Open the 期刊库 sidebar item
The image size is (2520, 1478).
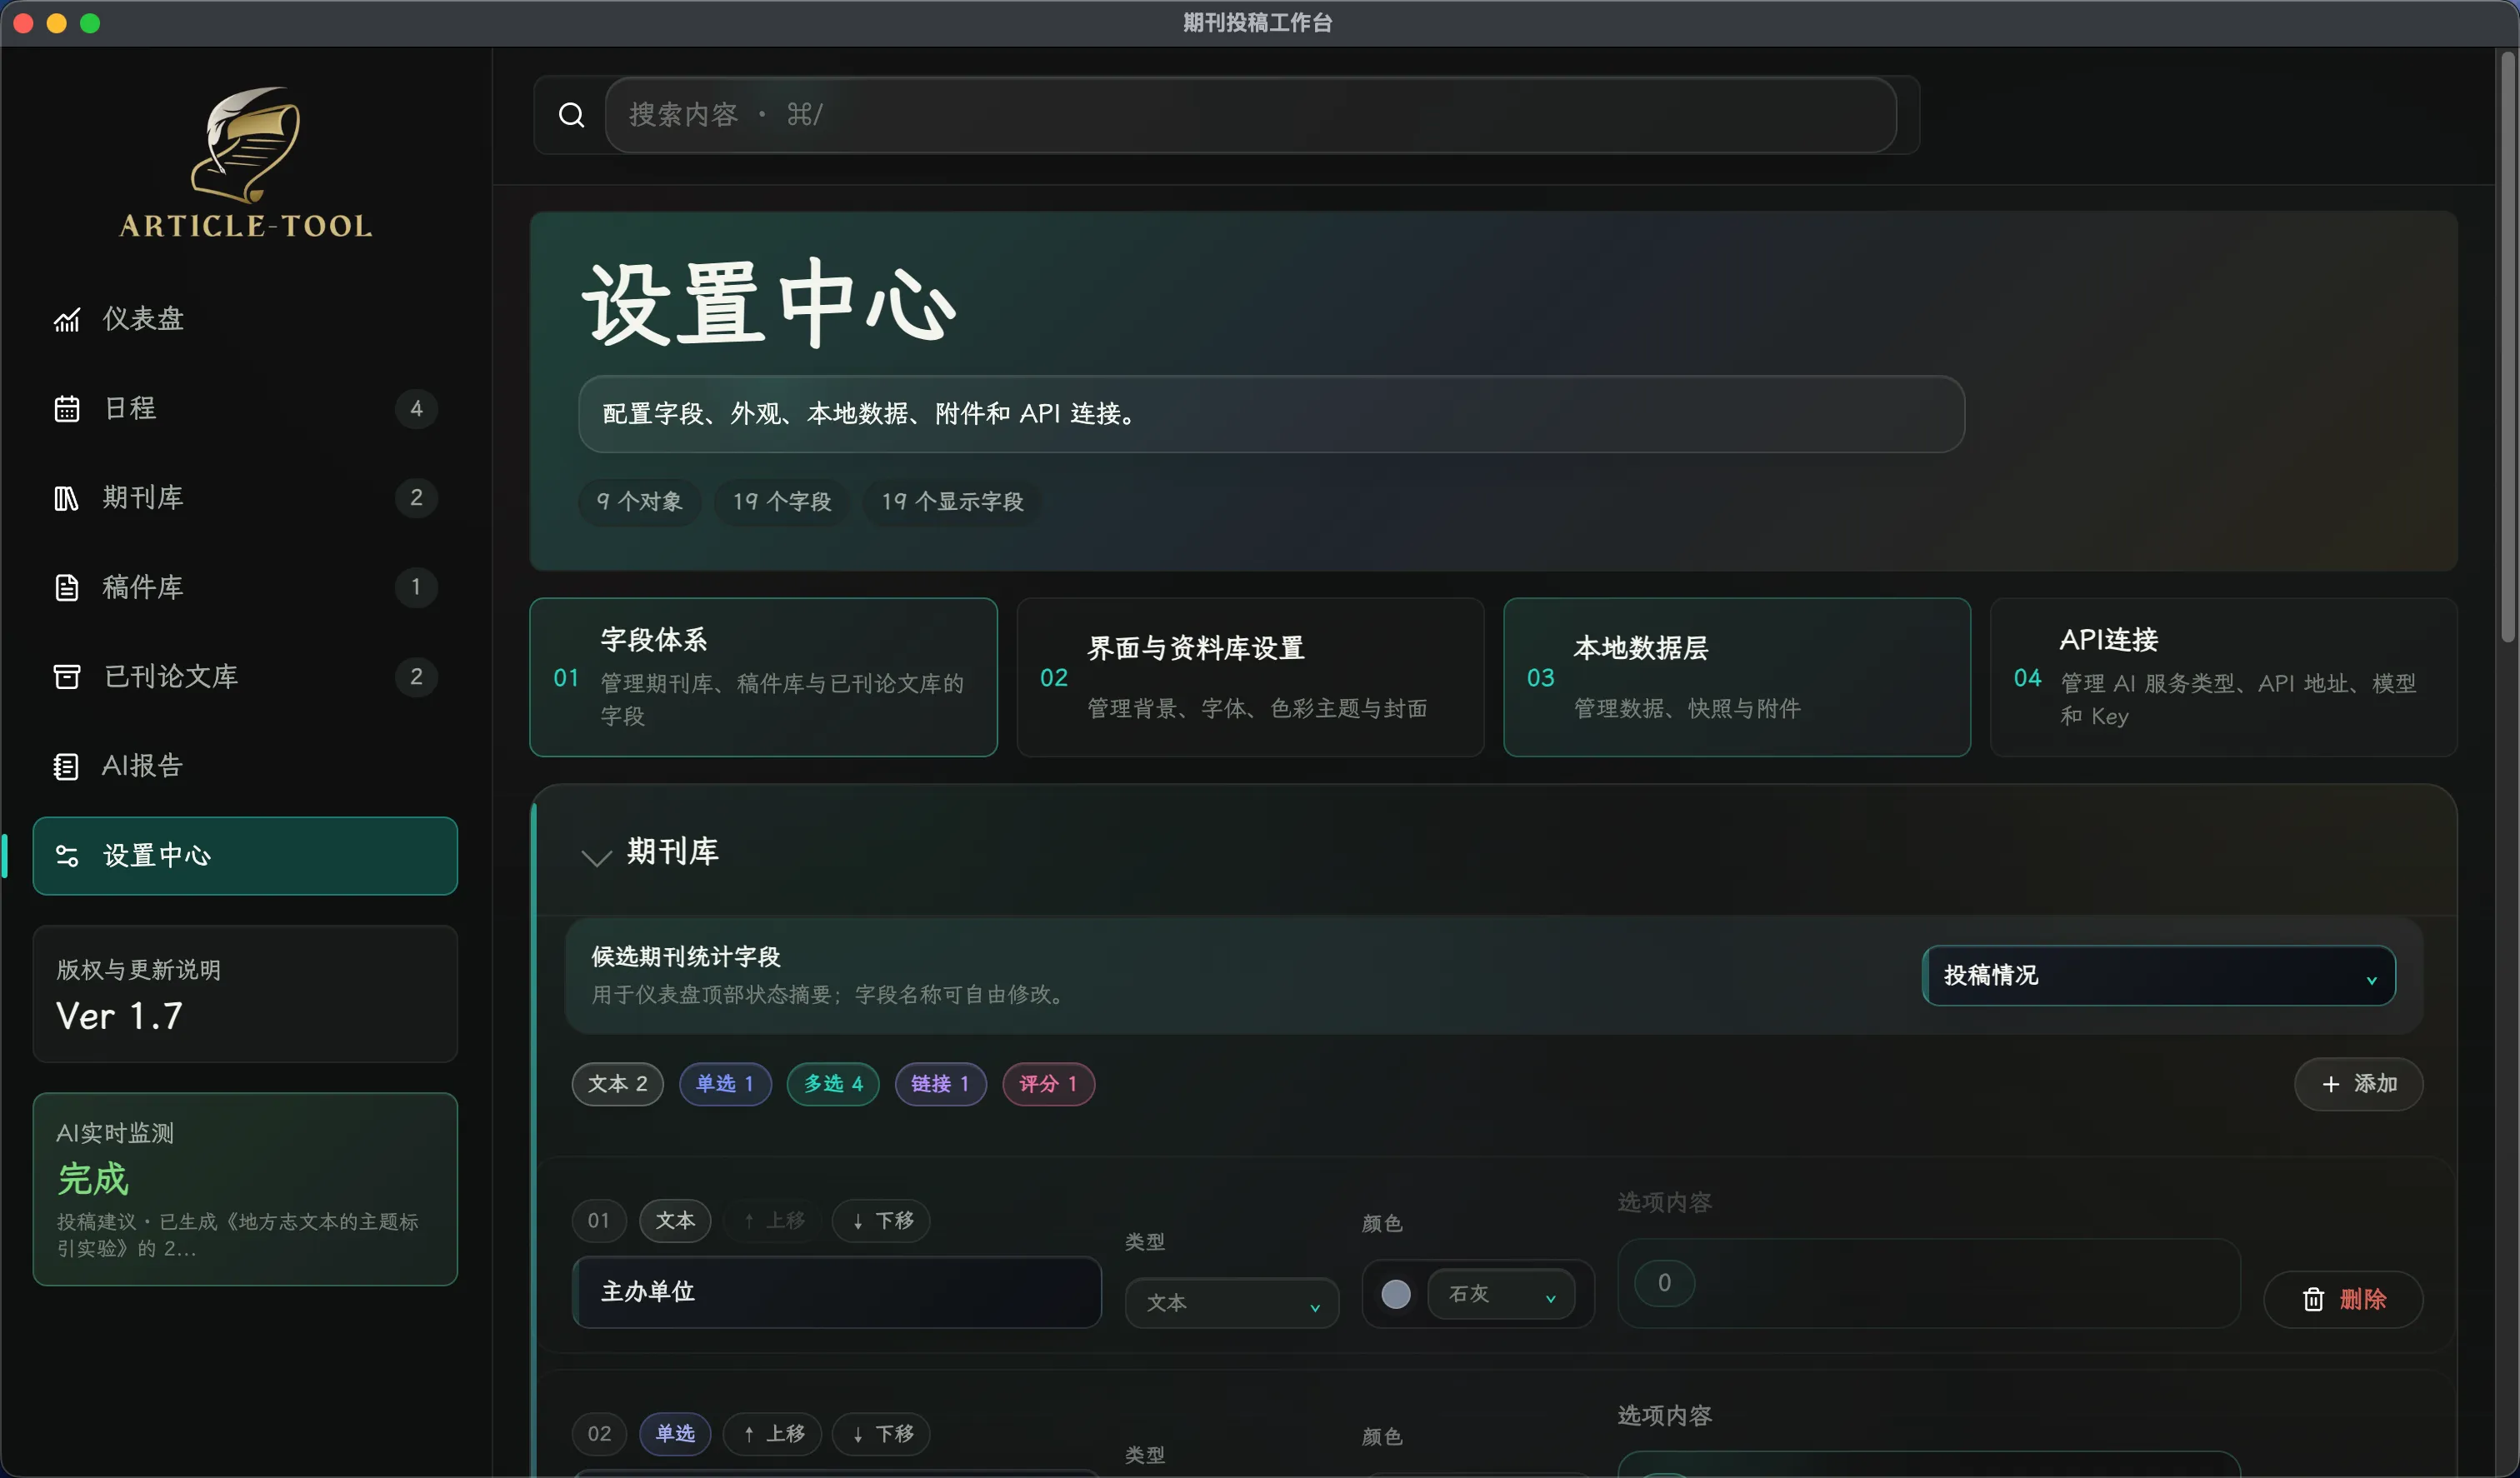(x=245, y=498)
